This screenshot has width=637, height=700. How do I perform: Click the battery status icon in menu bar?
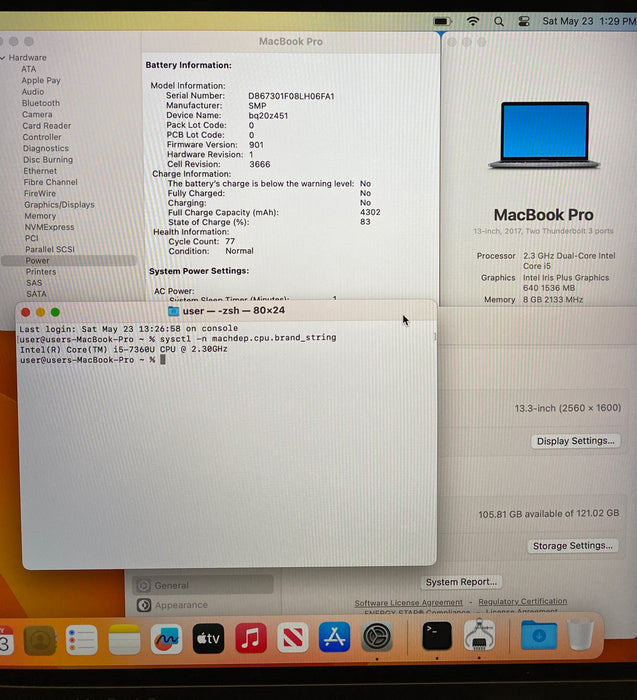point(442,21)
